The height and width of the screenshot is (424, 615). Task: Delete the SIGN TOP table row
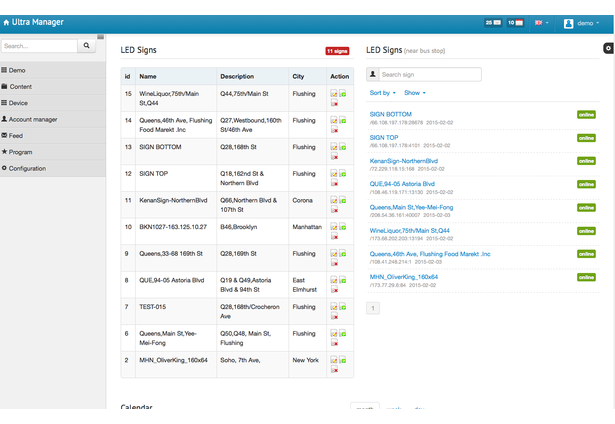pos(334,183)
